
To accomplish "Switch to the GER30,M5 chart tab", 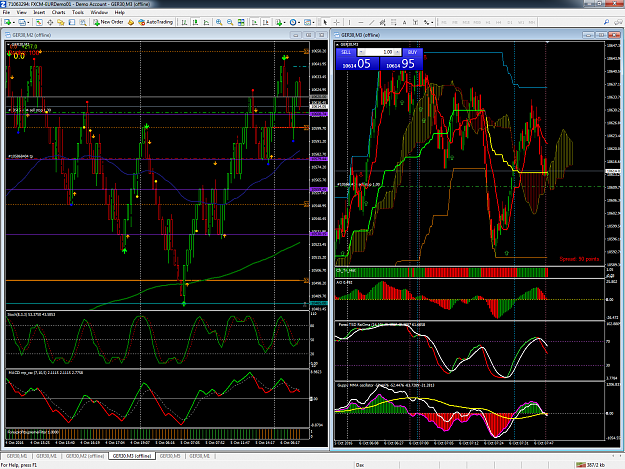I will [x=170, y=456].
